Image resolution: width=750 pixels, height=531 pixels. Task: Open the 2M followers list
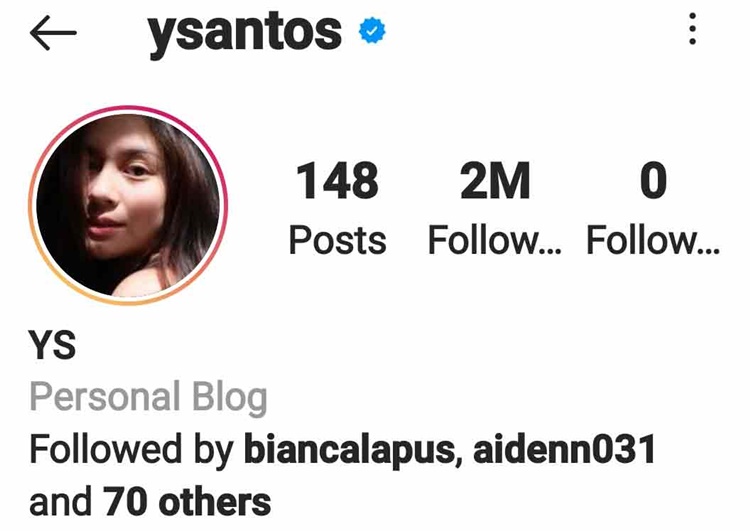[495, 208]
